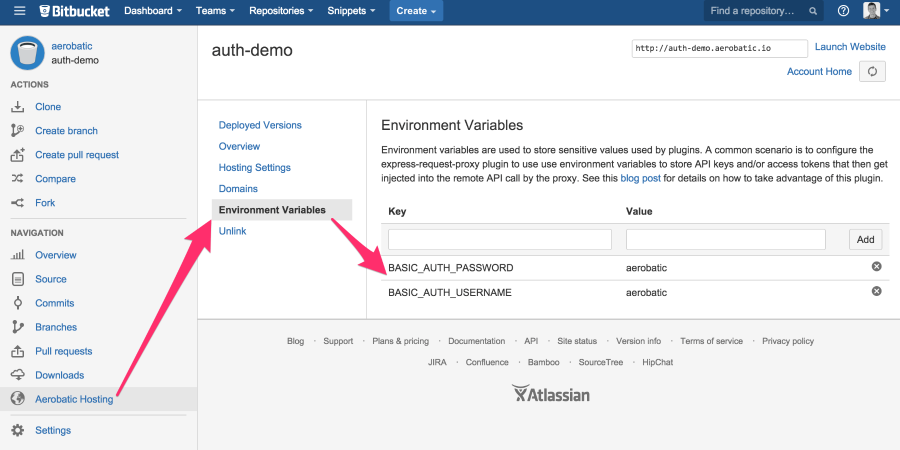
Task: Open Deployed Versions section
Action: pyautogui.click(x=260, y=125)
